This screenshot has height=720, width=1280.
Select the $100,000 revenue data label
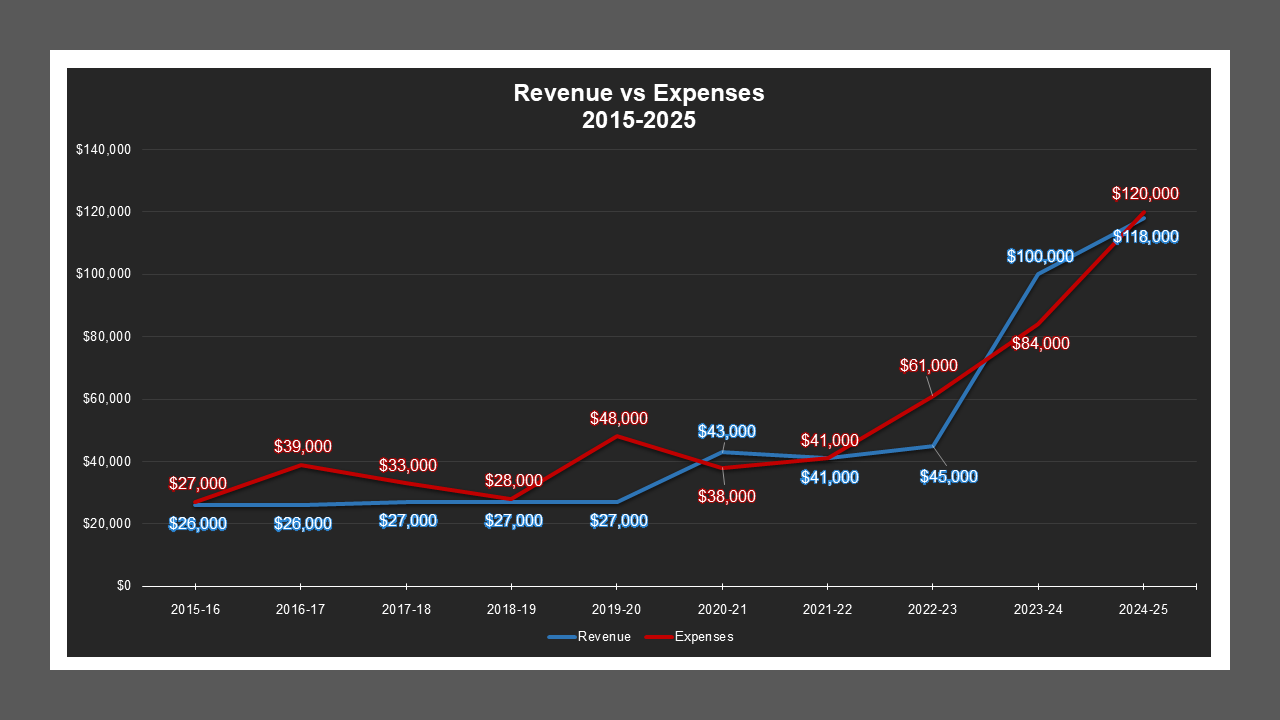(1040, 256)
